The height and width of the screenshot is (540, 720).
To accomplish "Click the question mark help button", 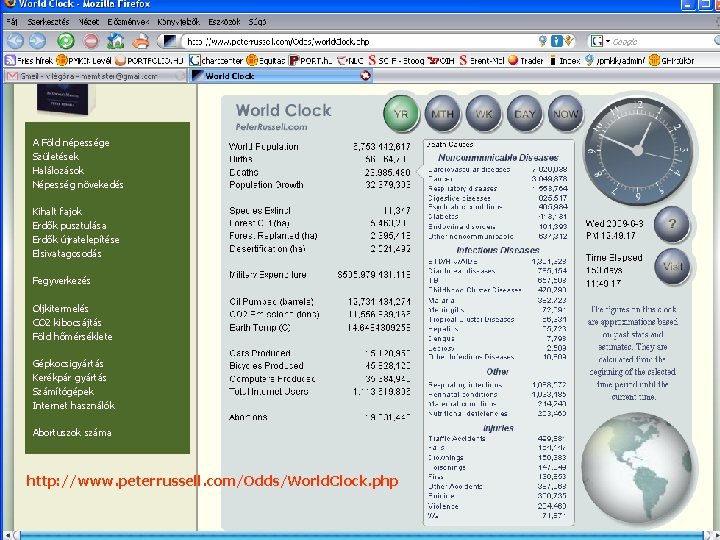I will pyautogui.click(x=672, y=224).
